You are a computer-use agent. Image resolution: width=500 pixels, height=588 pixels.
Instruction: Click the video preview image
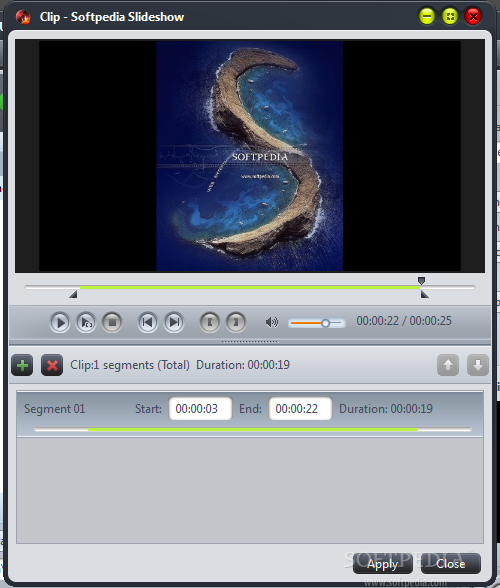tap(249, 156)
